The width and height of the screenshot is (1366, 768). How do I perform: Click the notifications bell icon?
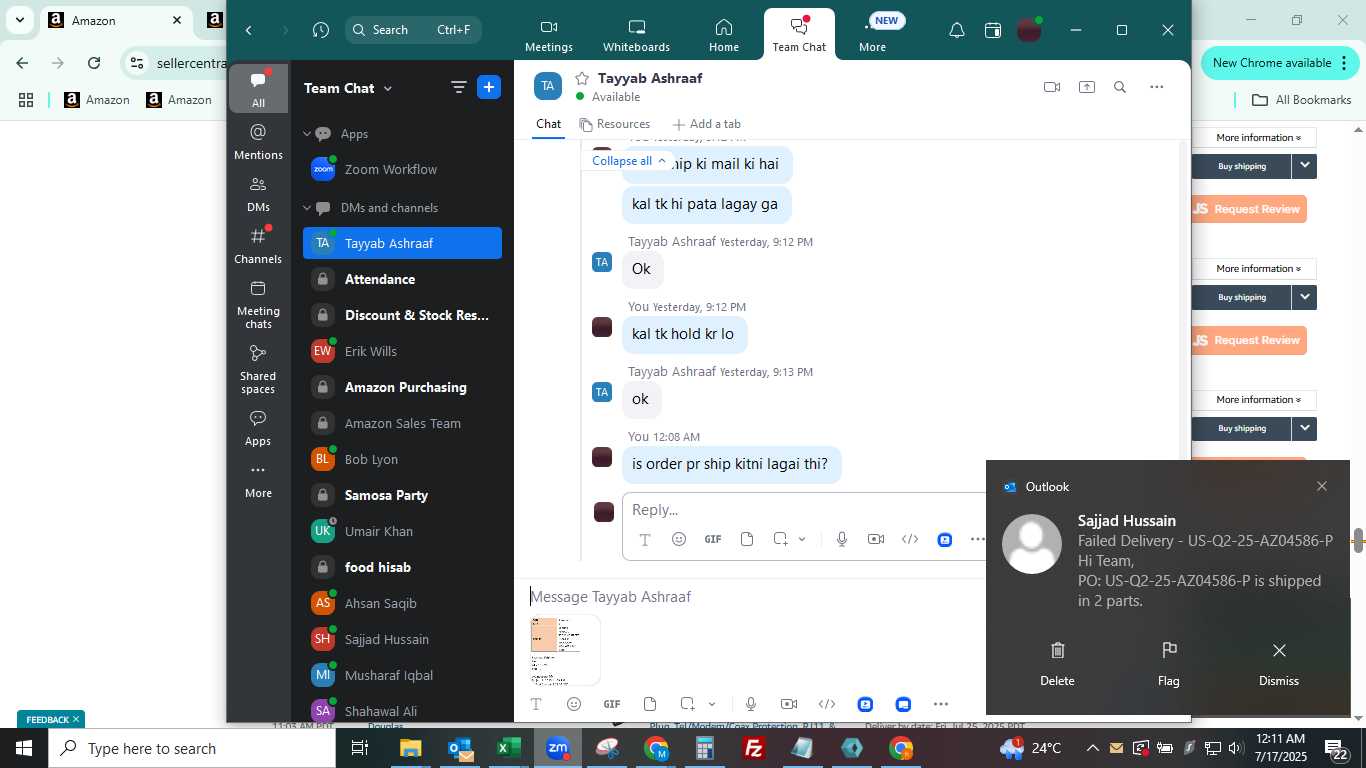(x=957, y=31)
